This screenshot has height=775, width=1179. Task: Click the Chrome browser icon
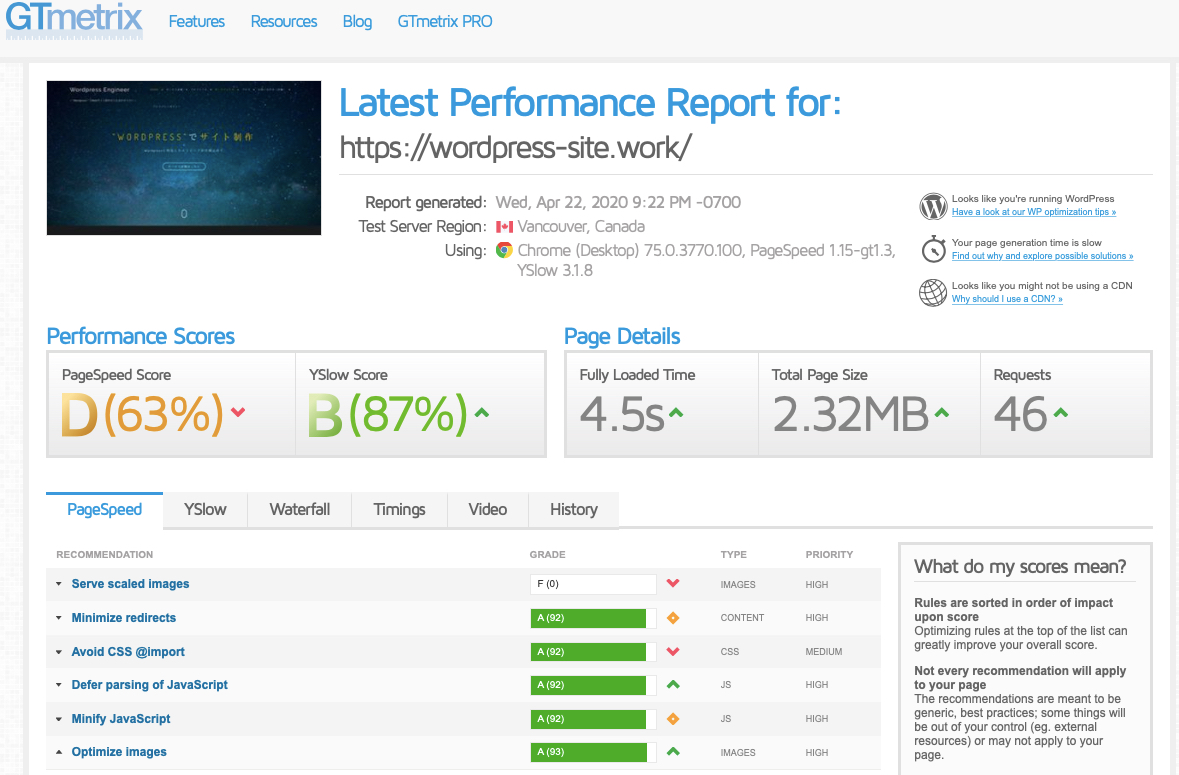(505, 250)
